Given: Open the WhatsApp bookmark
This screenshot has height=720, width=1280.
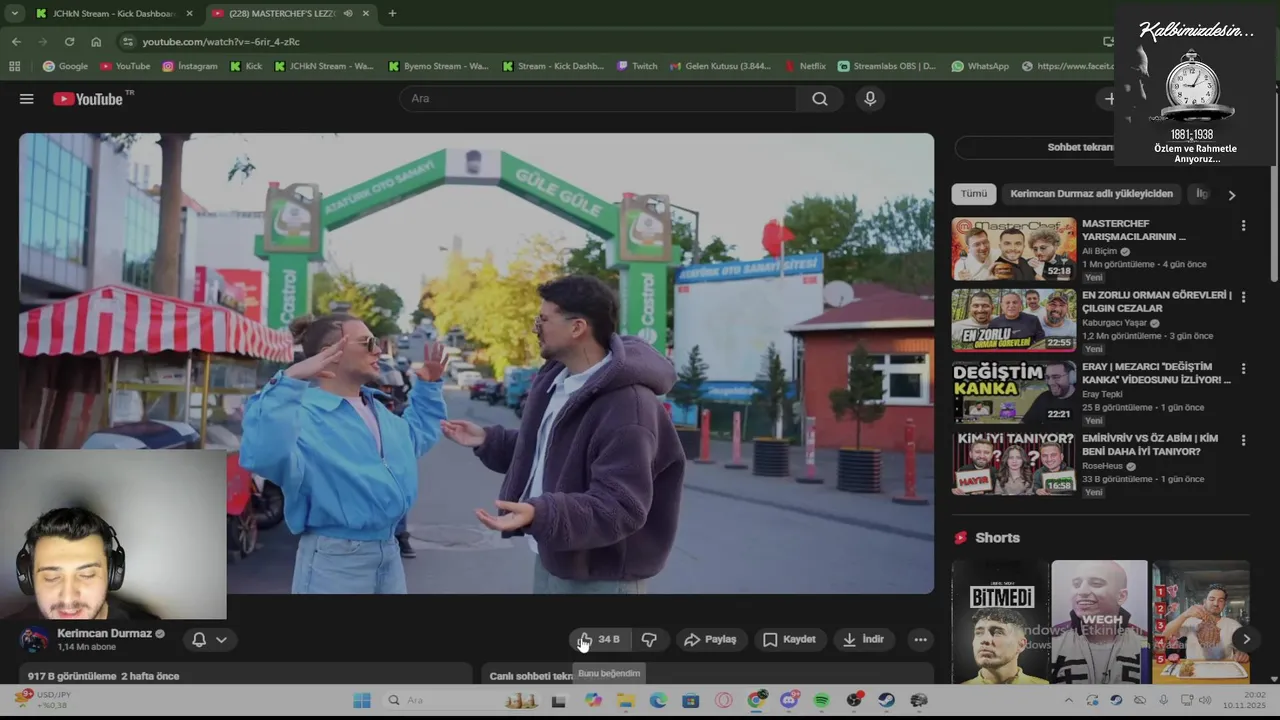Looking at the screenshot, I should [980, 66].
